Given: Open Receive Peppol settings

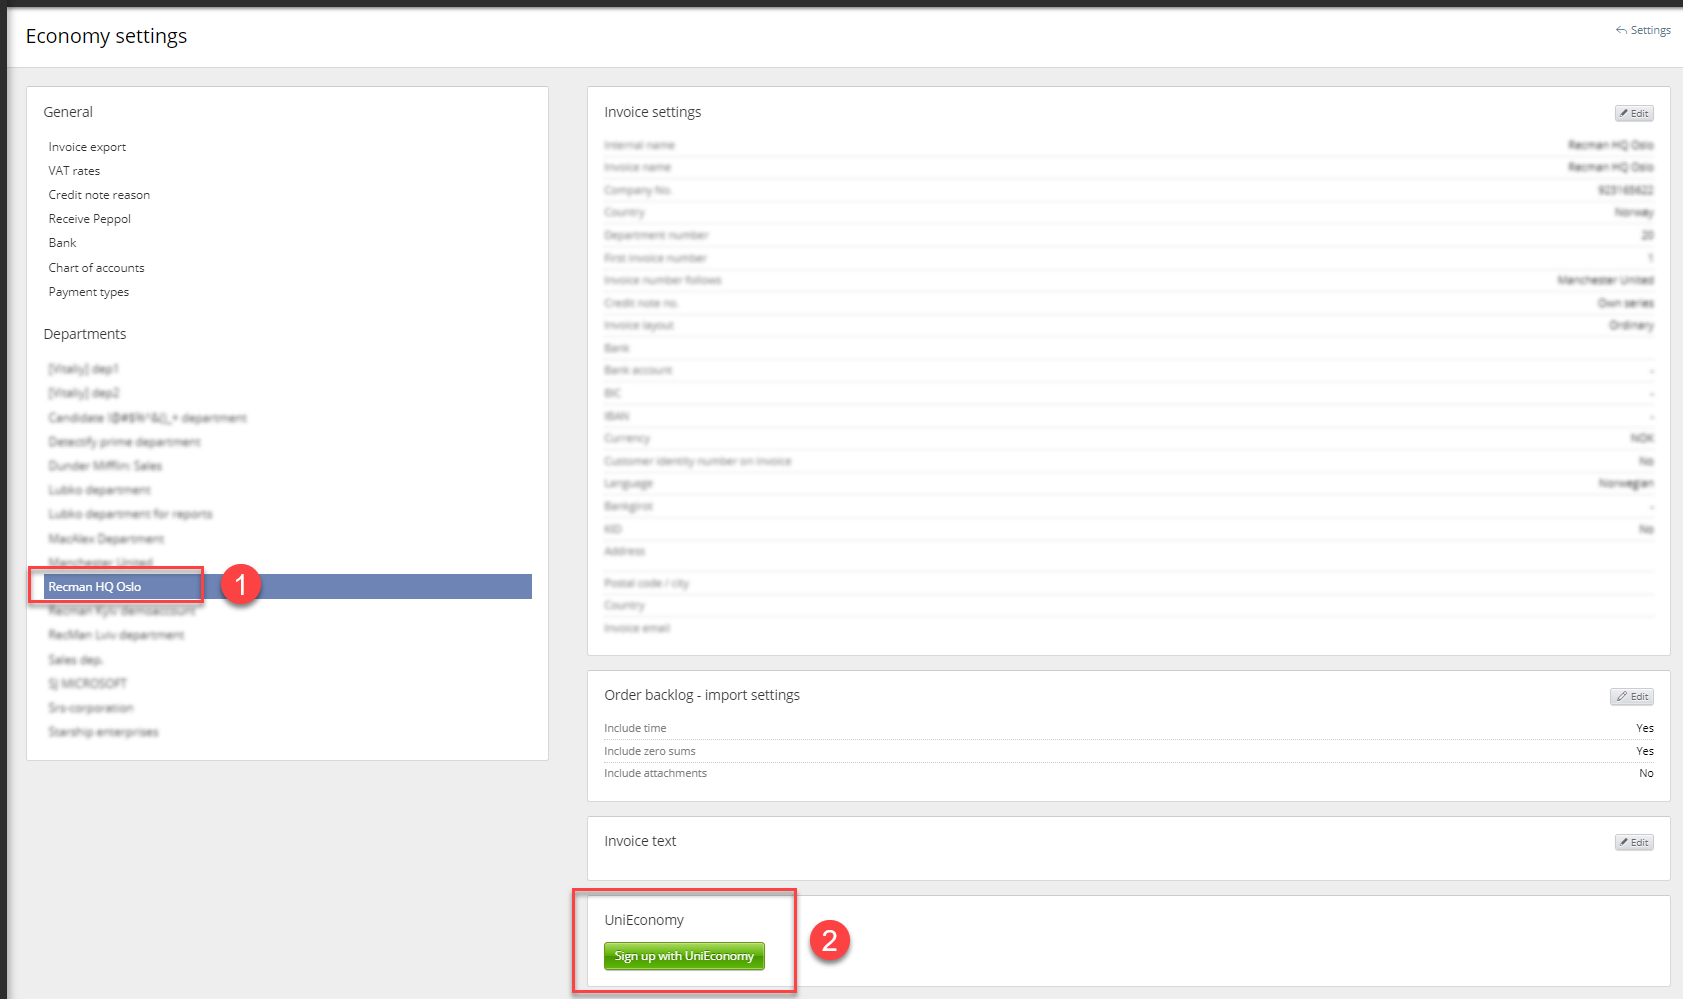Looking at the screenshot, I should [89, 219].
